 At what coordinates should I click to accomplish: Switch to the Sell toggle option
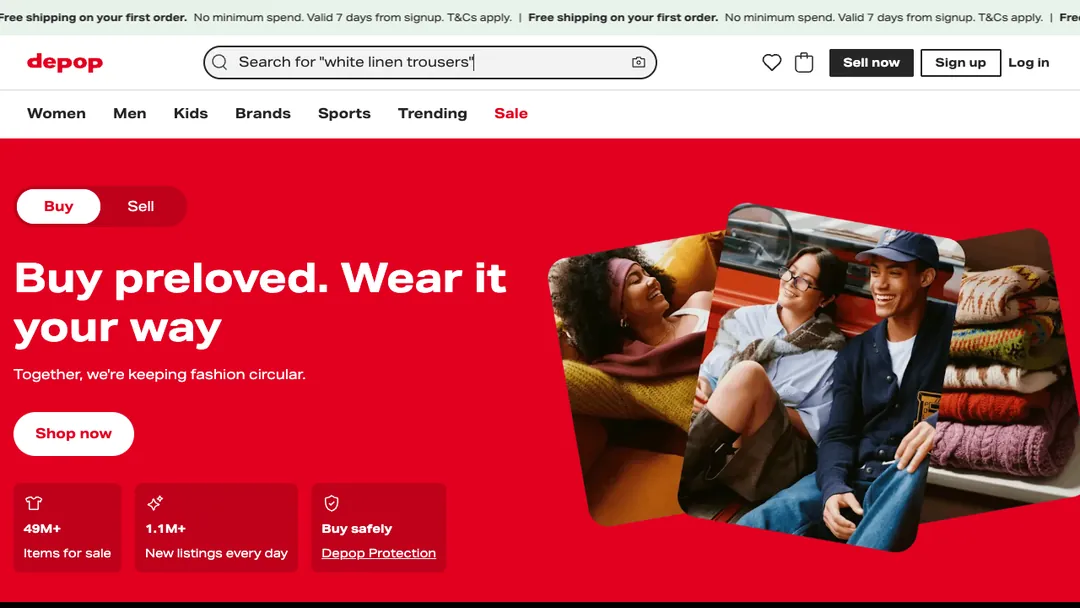coord(141,207)
